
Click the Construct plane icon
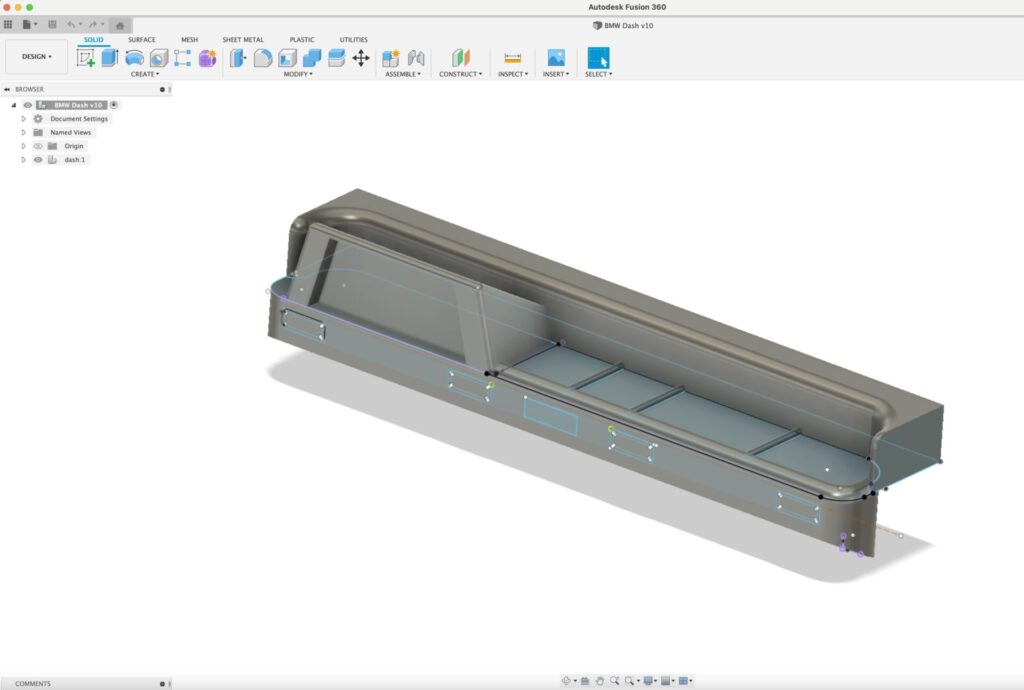(460, 57)
